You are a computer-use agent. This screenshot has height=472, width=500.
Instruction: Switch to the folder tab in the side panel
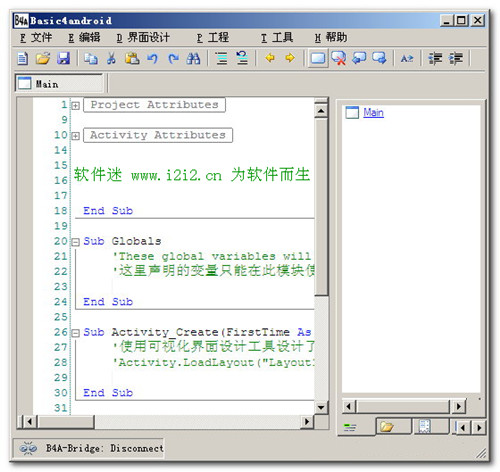coord(393,426)
